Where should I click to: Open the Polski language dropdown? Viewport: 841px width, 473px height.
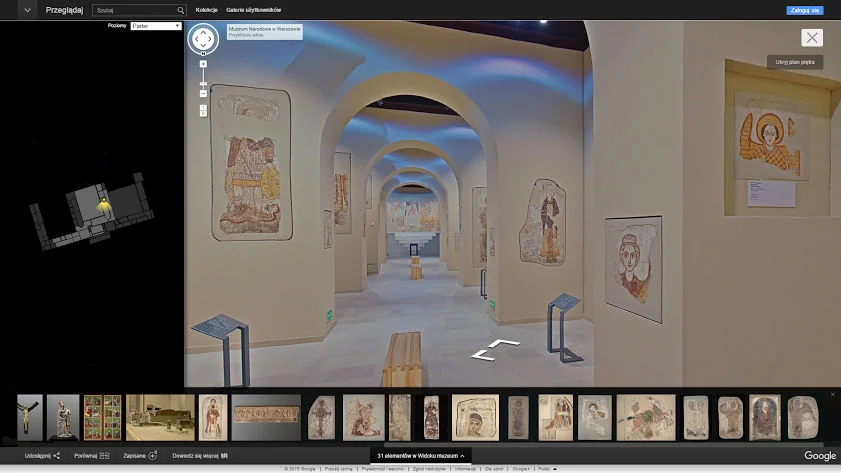pos(547,469)
